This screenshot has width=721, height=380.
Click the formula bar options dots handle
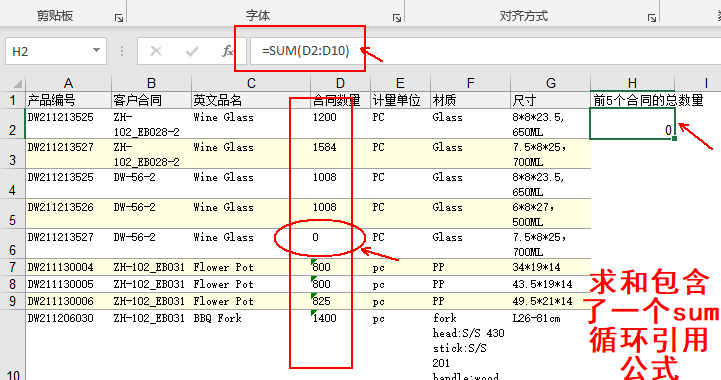pos(122,51)
